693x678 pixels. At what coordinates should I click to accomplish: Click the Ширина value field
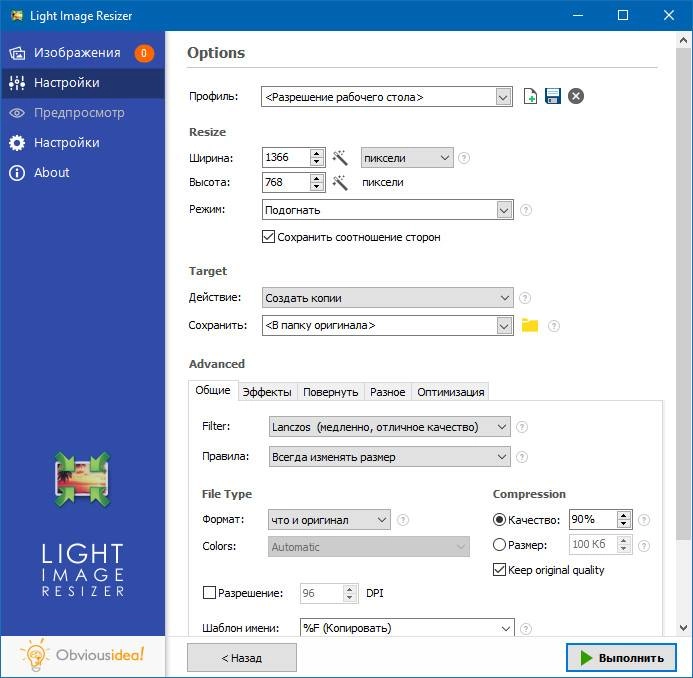[286, 157]
